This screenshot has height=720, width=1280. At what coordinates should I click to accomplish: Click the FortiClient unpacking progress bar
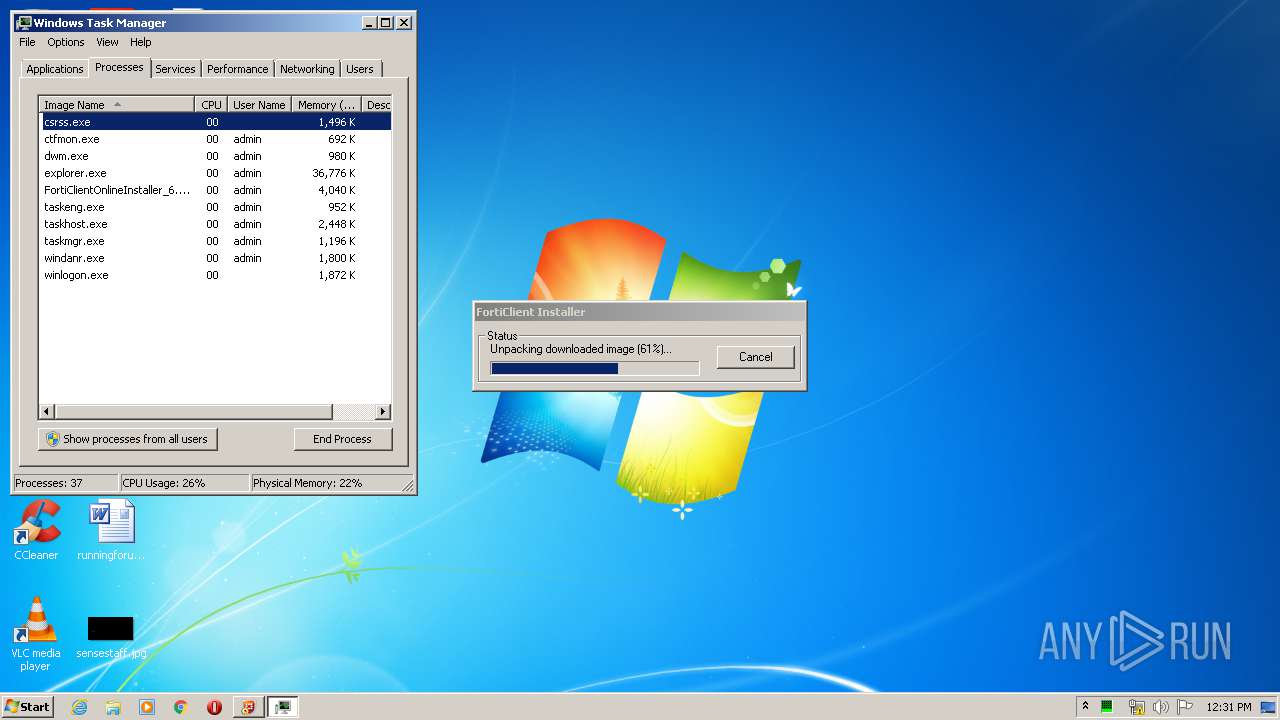point(594,368)
